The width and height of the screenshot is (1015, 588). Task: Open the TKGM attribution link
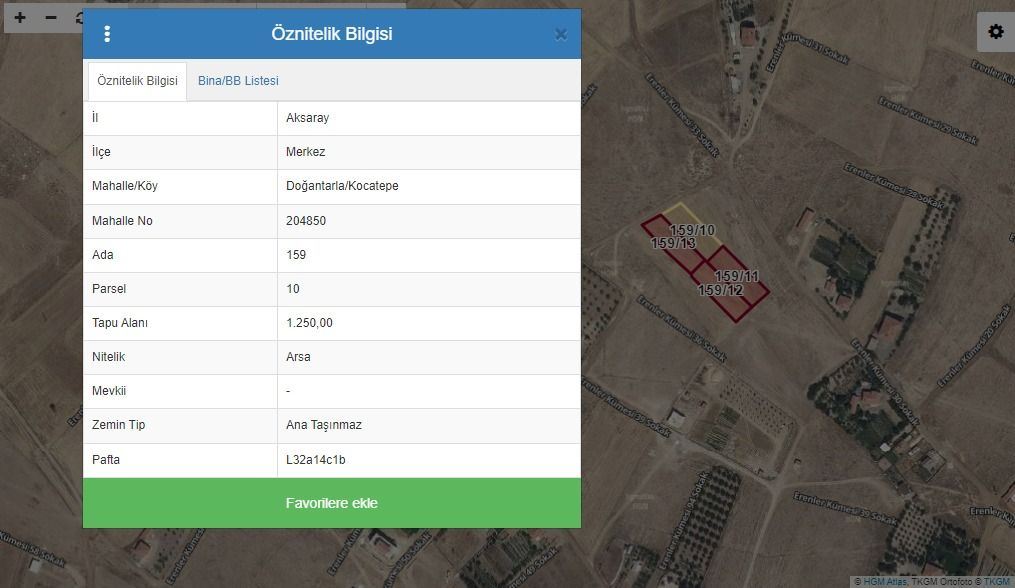(x=996, y=581)
